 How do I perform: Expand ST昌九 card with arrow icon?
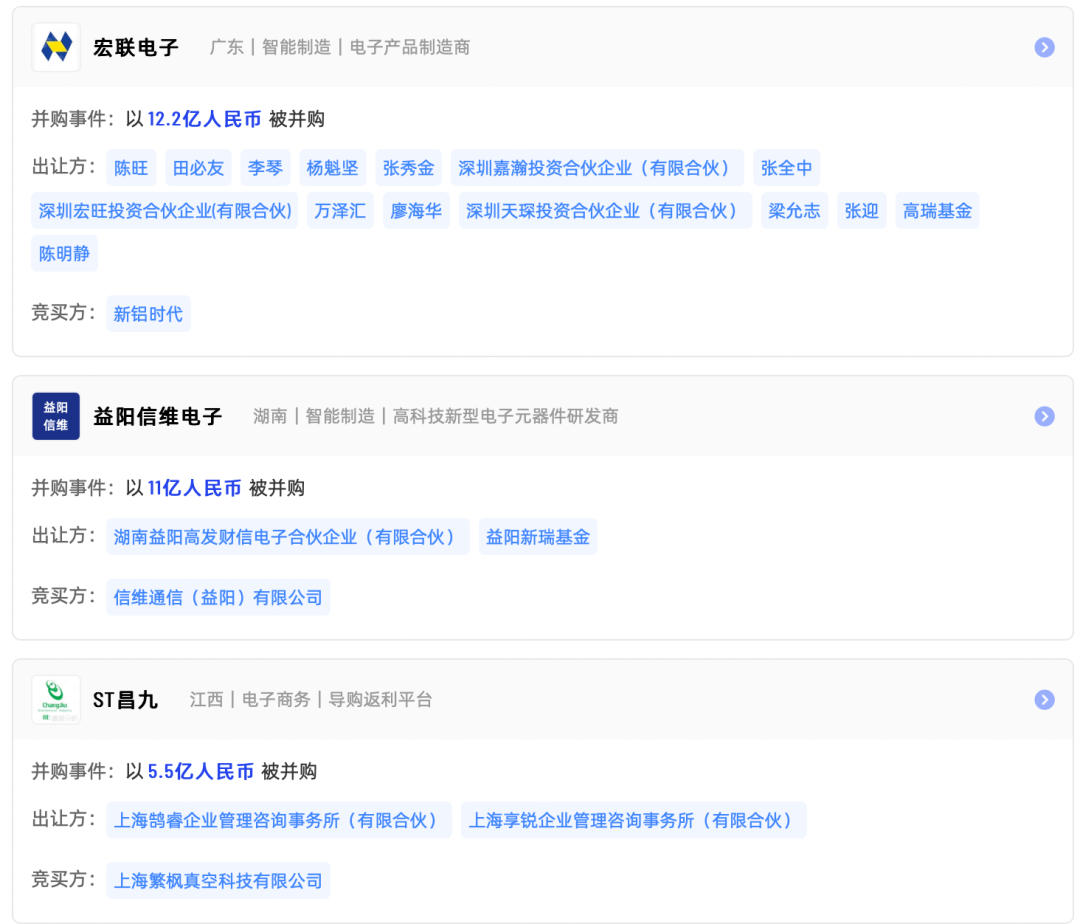click(1044, 700)
